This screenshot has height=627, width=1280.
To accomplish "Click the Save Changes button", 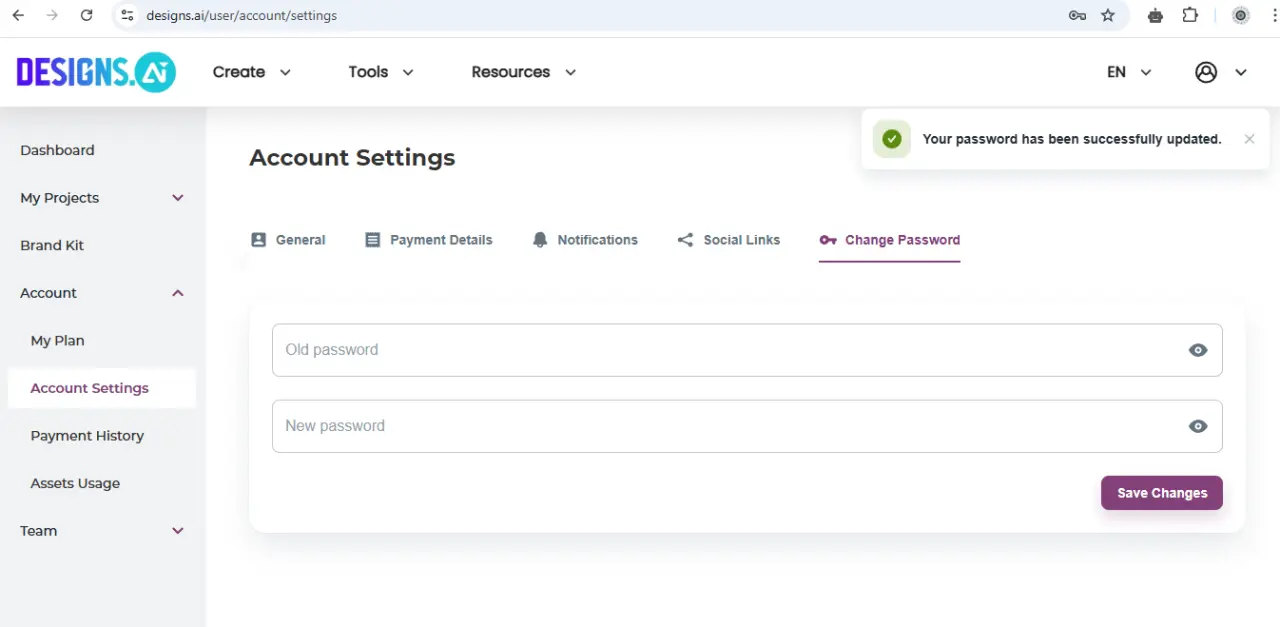I will tap(1162, 493).
